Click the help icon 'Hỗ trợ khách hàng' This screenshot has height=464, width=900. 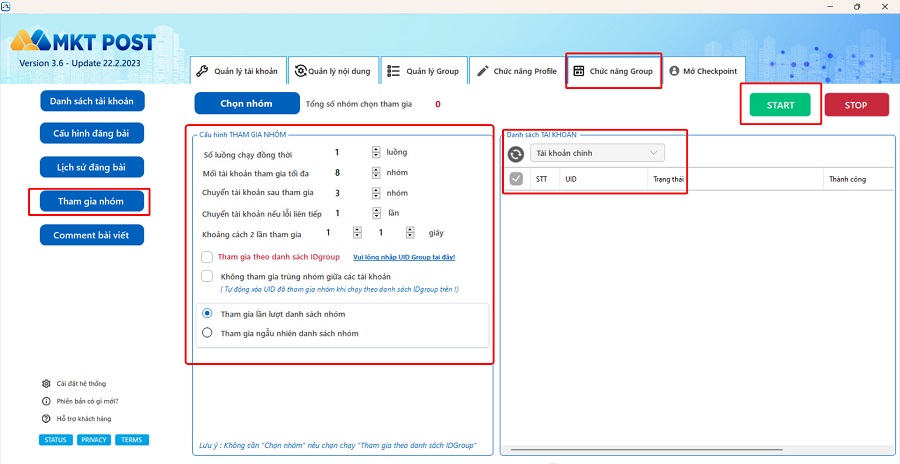coord(46,418)
